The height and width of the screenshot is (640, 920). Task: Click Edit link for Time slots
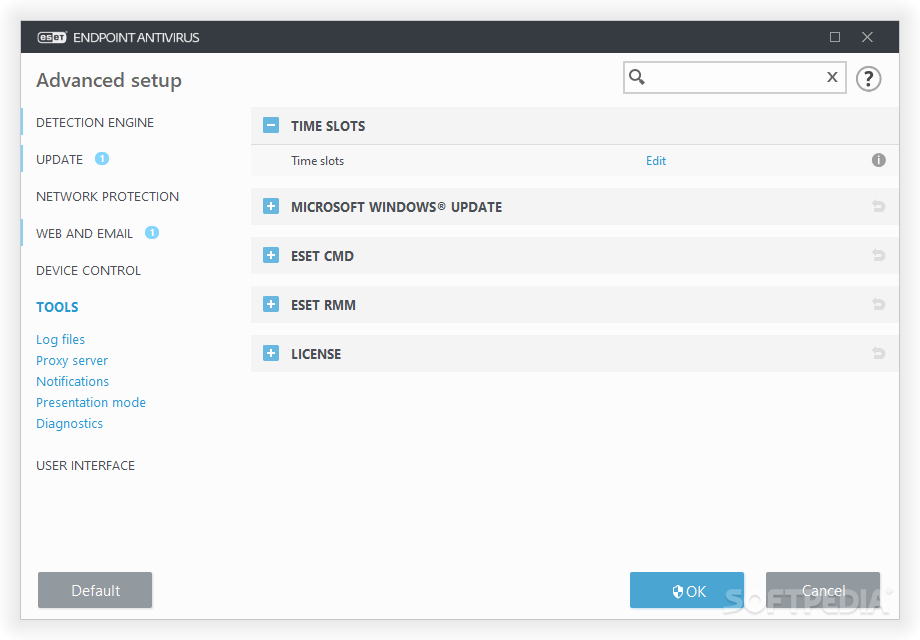(655, 161)
